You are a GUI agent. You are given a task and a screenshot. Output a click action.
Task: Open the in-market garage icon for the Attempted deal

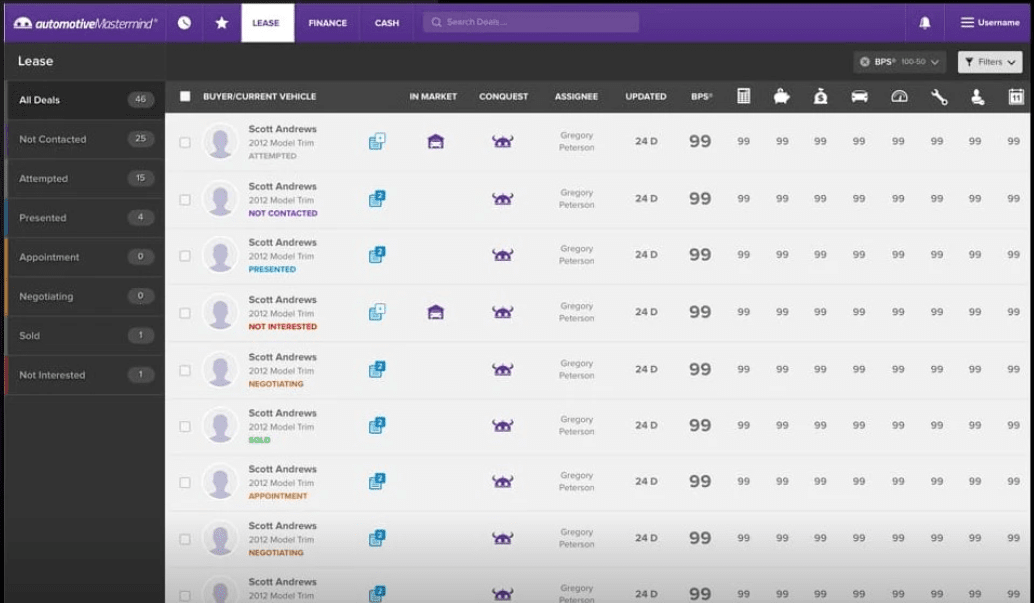pos(434,141)
